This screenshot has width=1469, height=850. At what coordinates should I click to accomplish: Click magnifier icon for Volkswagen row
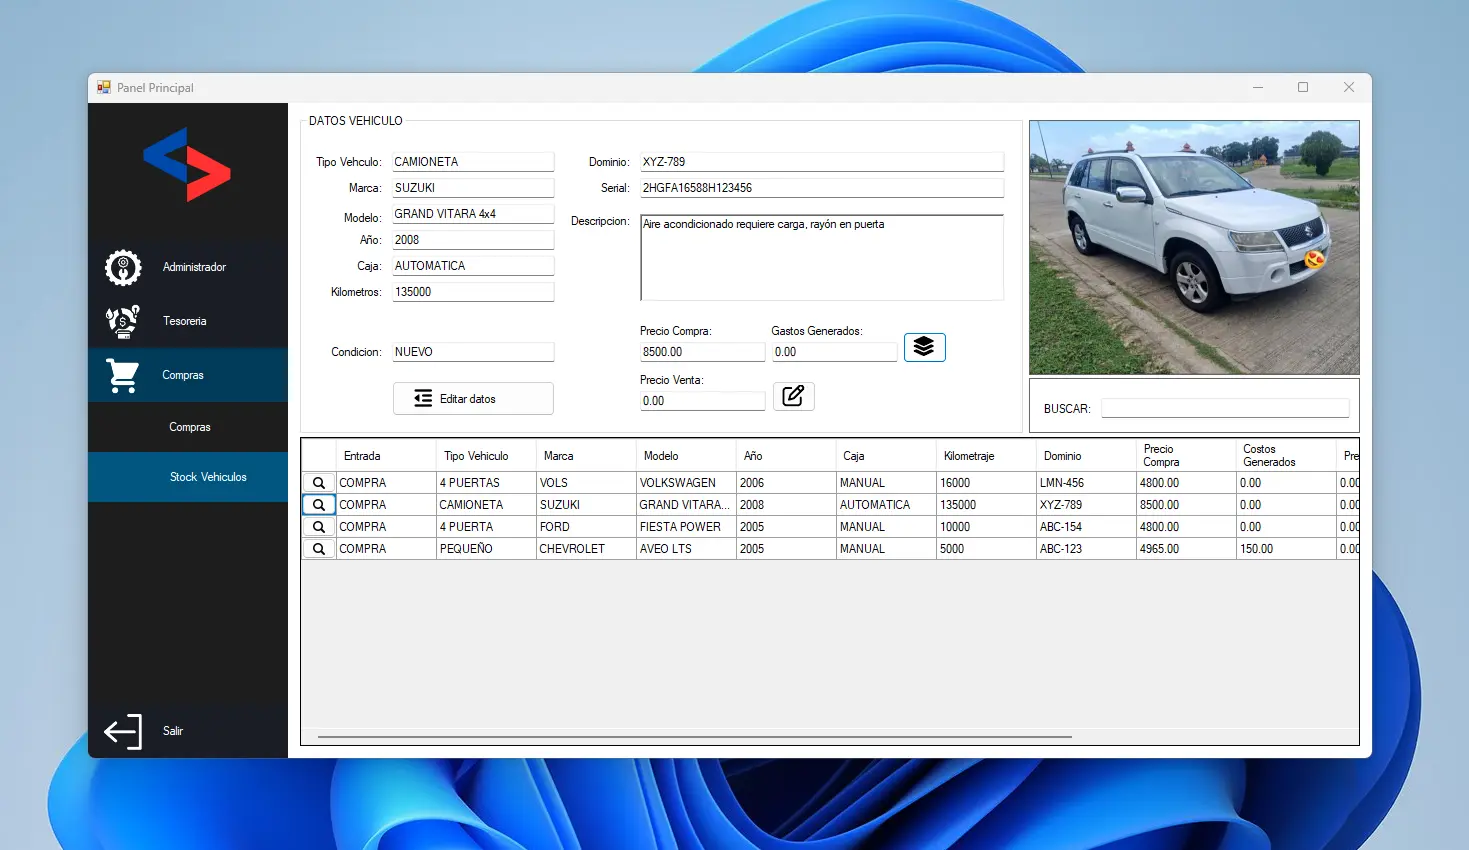tap(319, 483)
